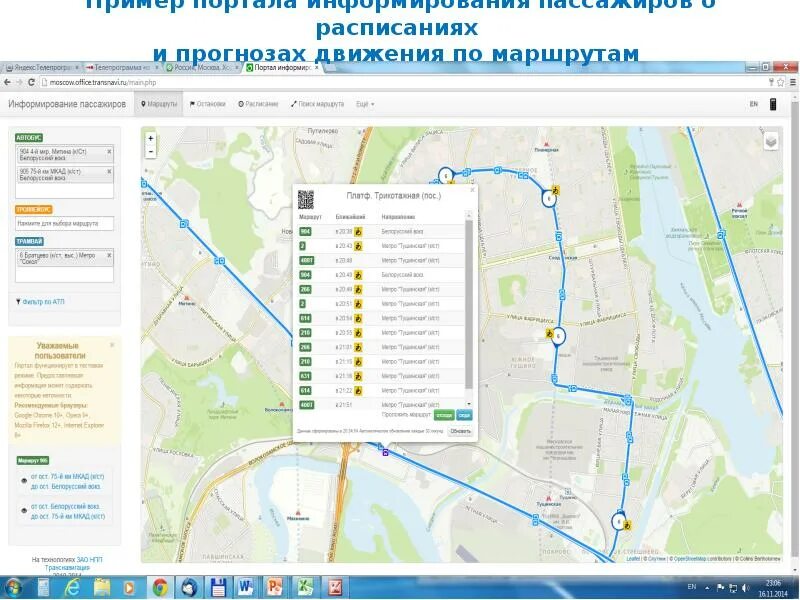Click route 631 badge in popup
800x600 pixels.
[305, 377]
